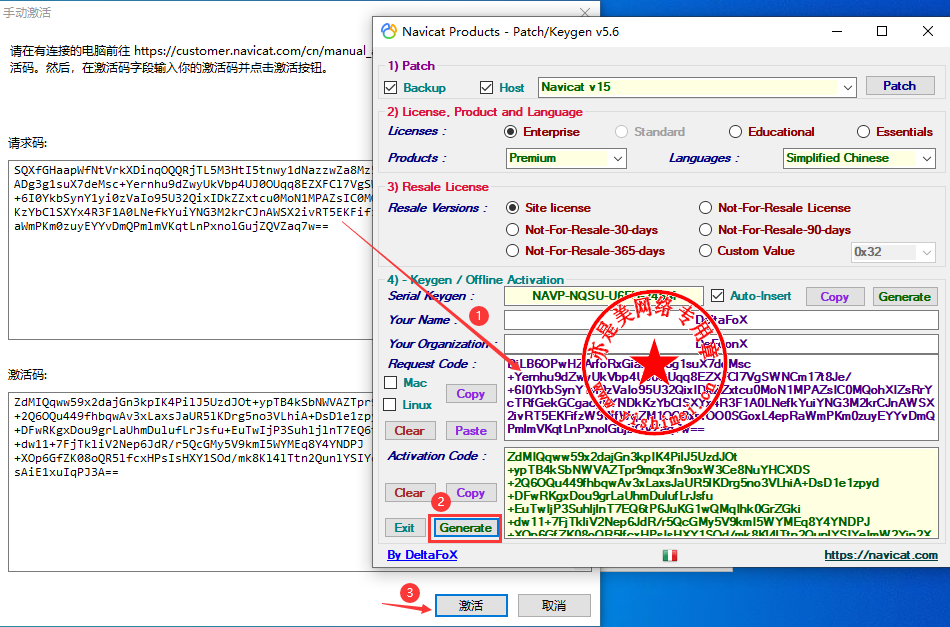Select the Educational license radio button

click(736, 131)
